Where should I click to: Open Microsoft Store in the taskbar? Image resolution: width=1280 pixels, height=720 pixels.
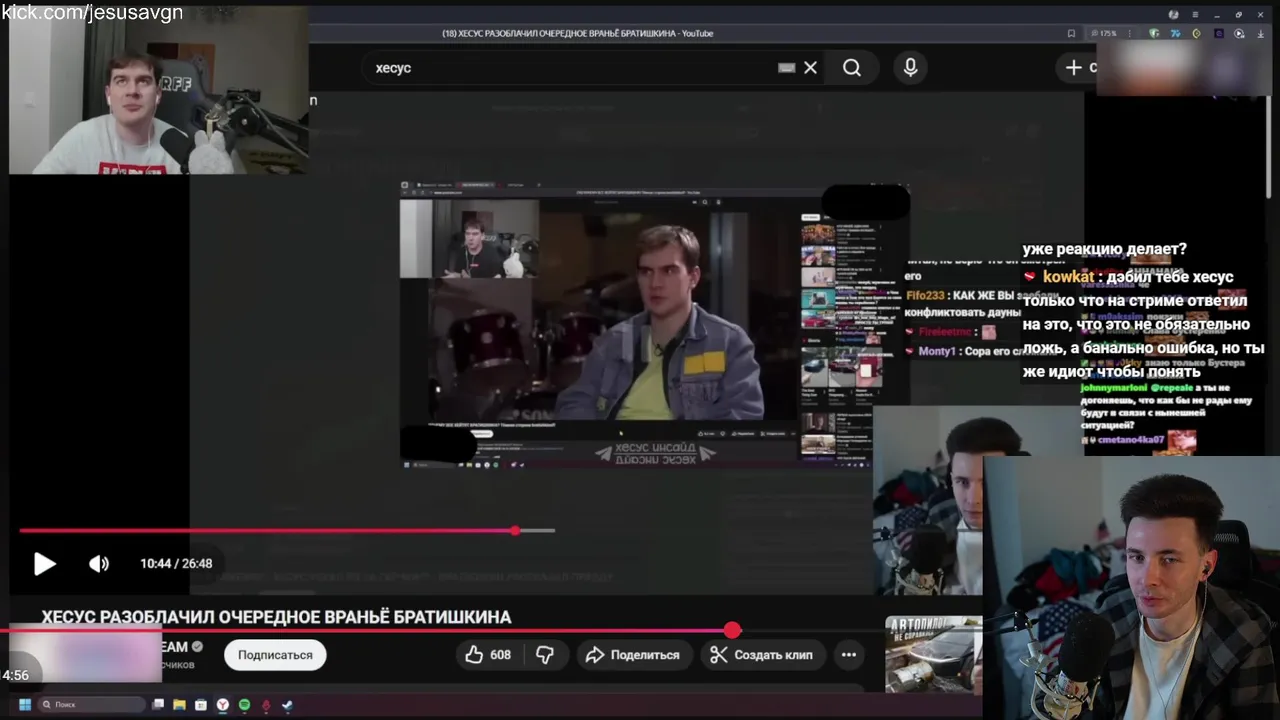(201, 704)
